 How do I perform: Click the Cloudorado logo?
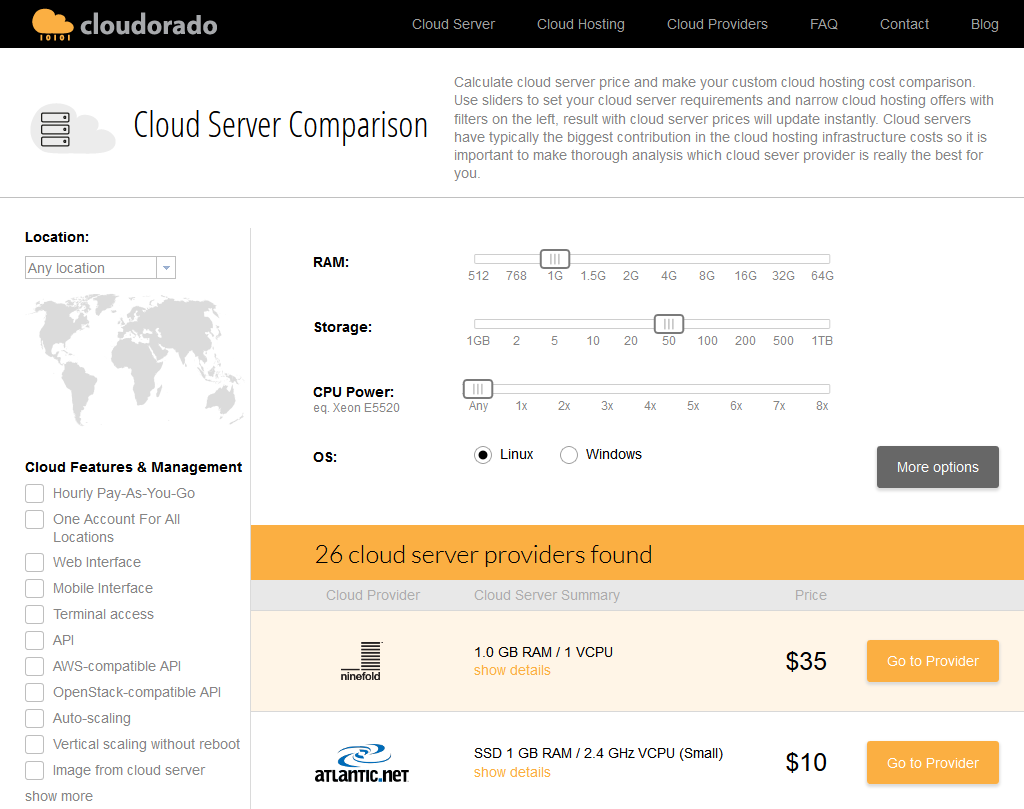[124, 24]
